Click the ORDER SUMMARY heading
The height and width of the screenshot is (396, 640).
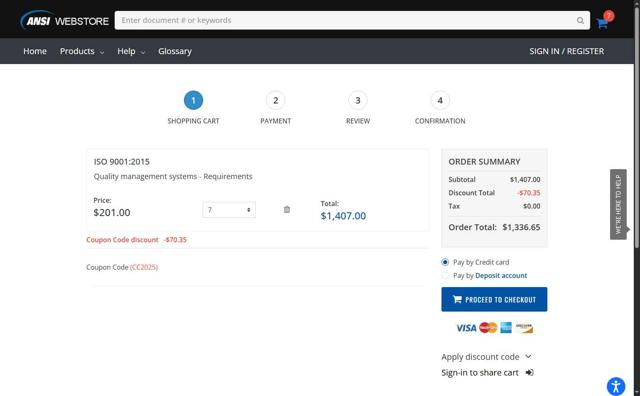click(484, 162)
